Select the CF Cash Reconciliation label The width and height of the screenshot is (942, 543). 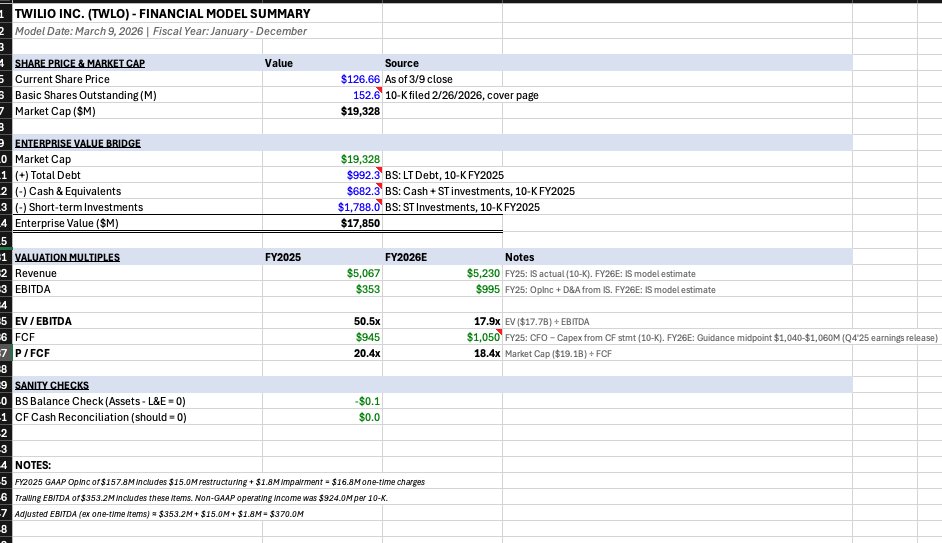101,417
